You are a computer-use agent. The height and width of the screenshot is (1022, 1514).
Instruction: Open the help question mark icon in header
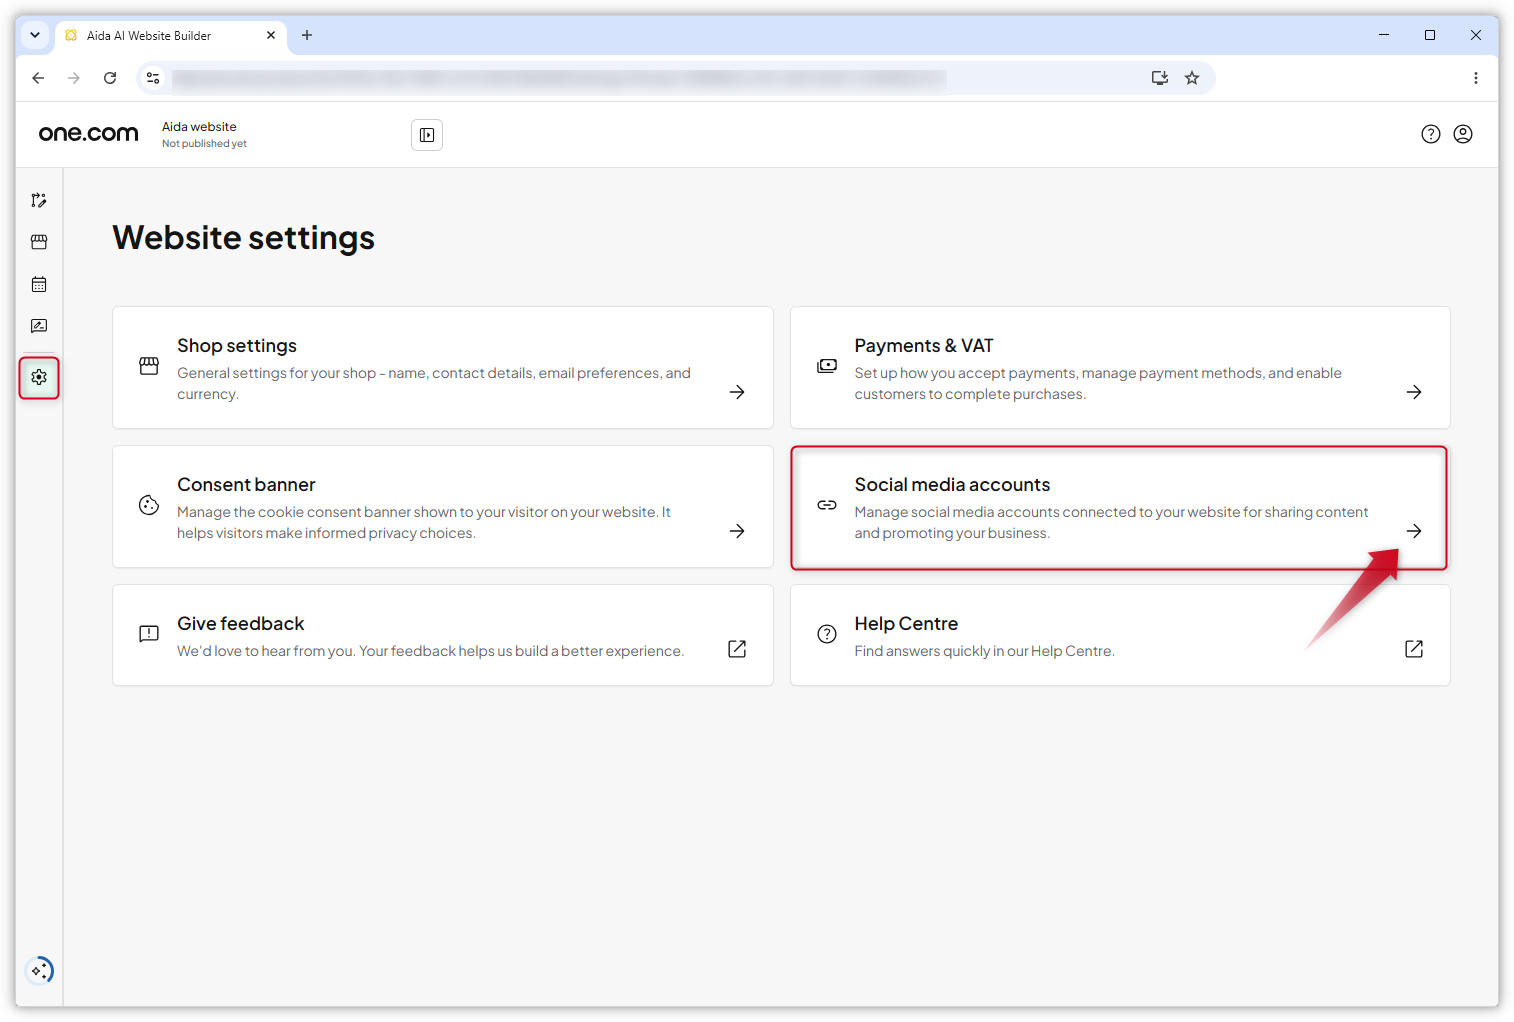pos(1431,134)
